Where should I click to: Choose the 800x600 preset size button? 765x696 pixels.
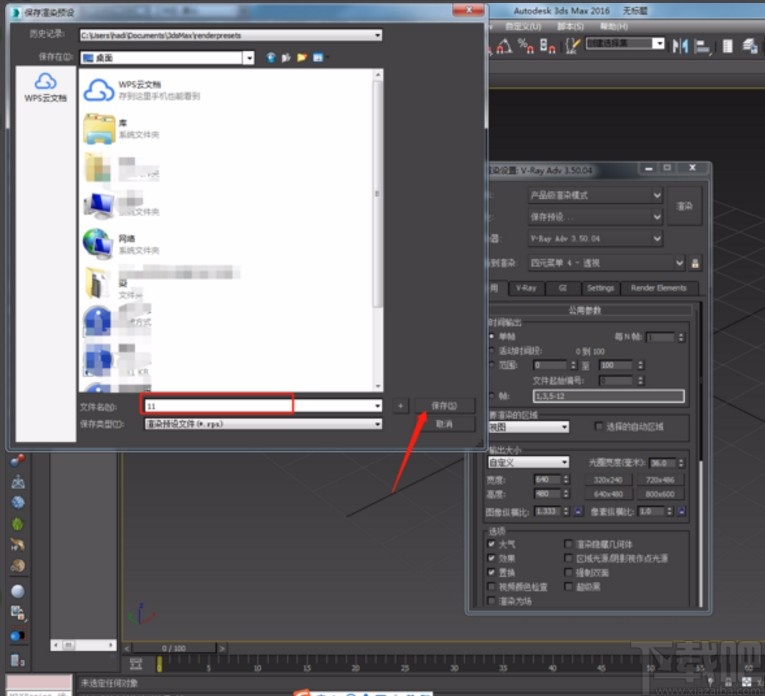660,494
